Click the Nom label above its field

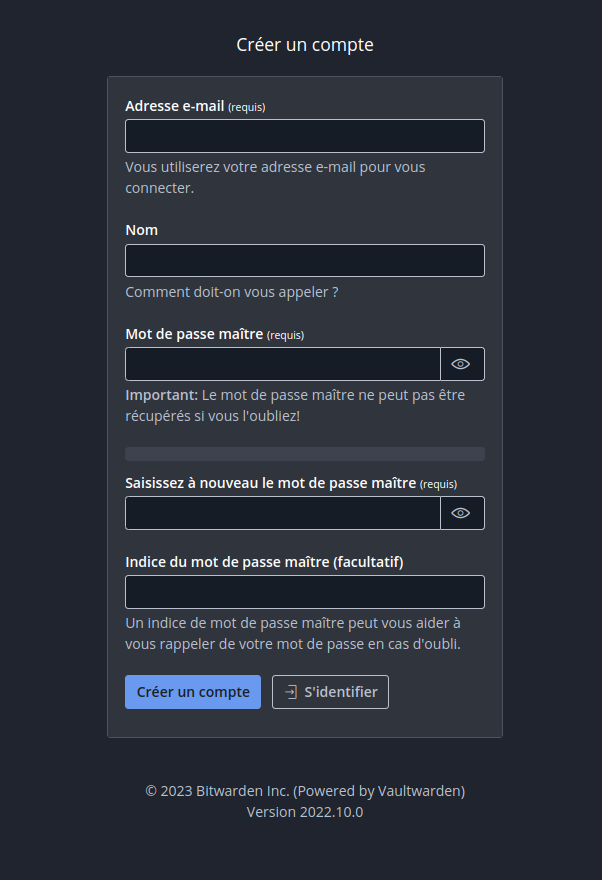tap(141, 230)
